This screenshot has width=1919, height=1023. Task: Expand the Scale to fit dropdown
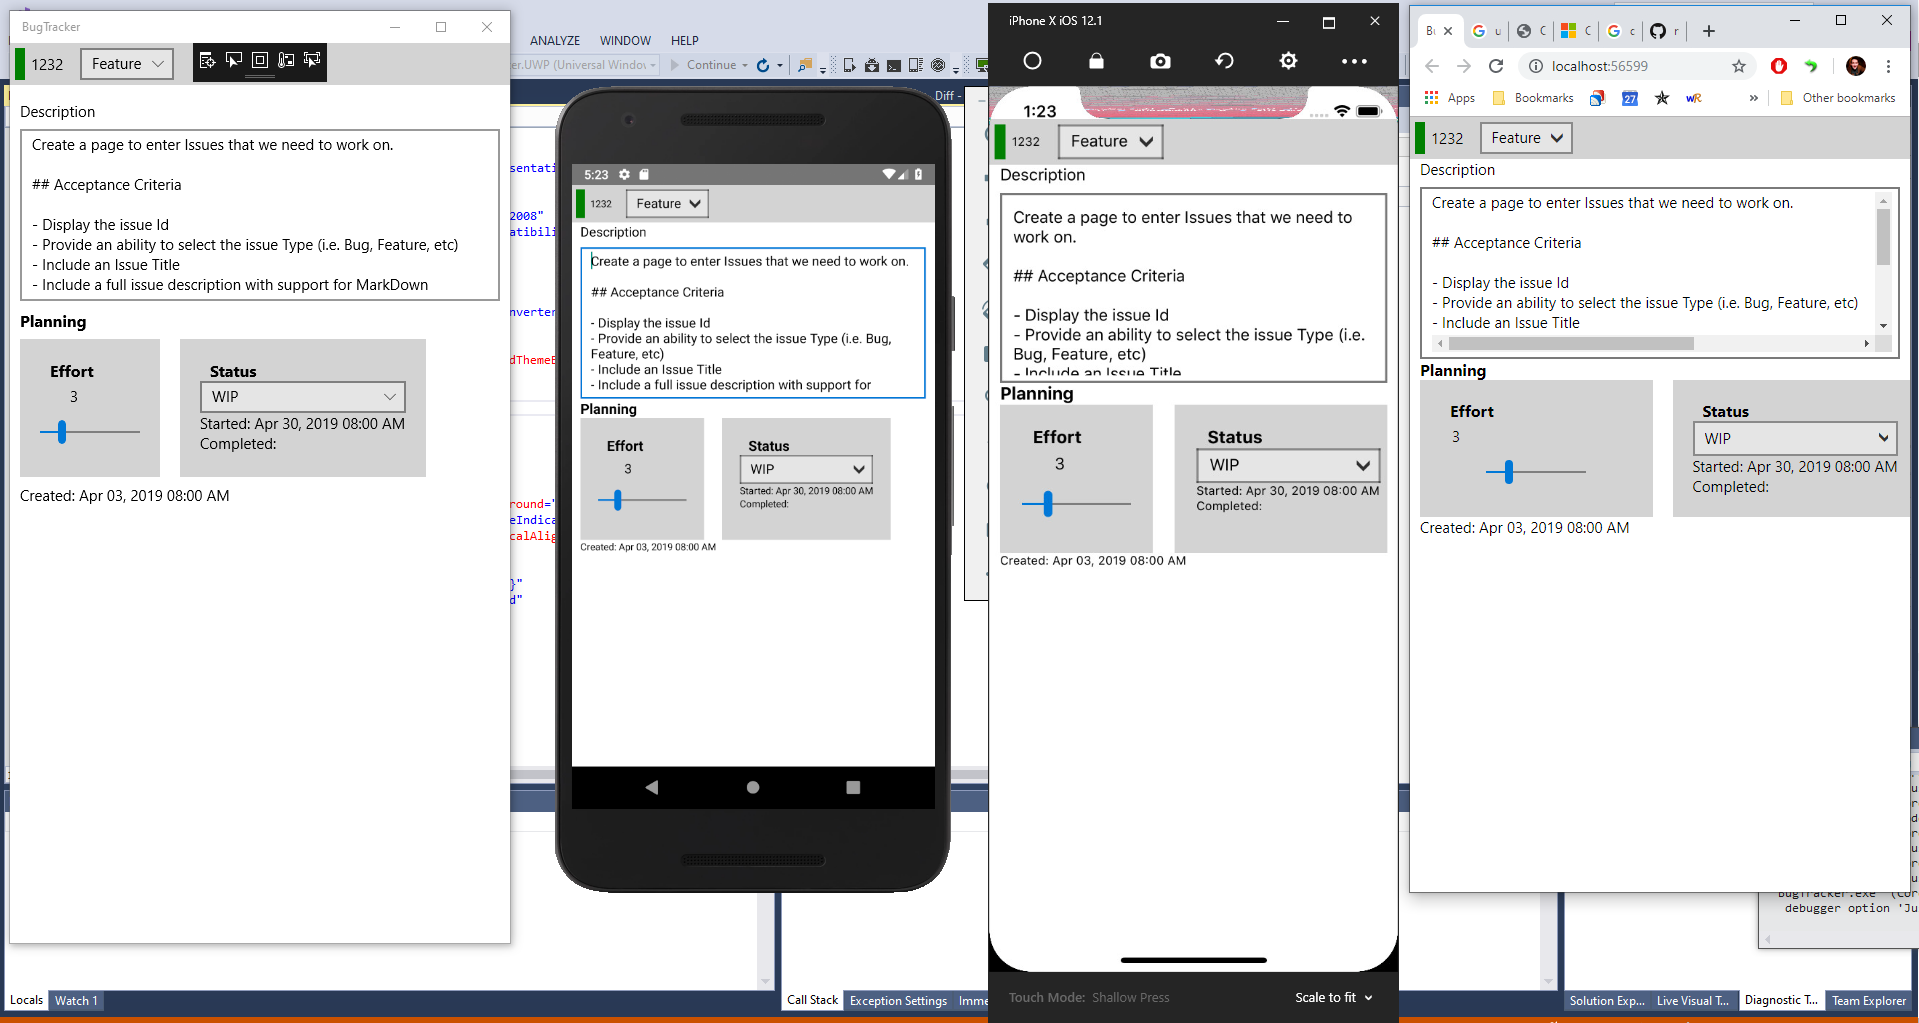coord(1333,997)
